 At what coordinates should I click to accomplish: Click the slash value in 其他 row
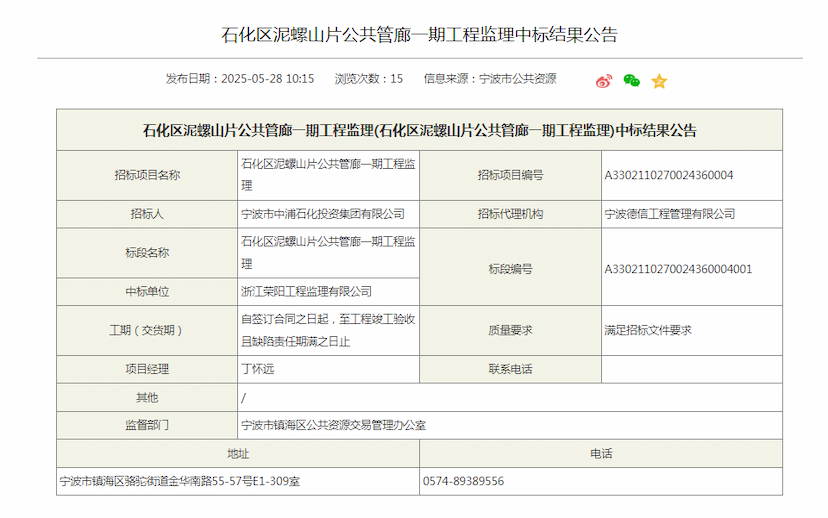[x=243, y=398]
